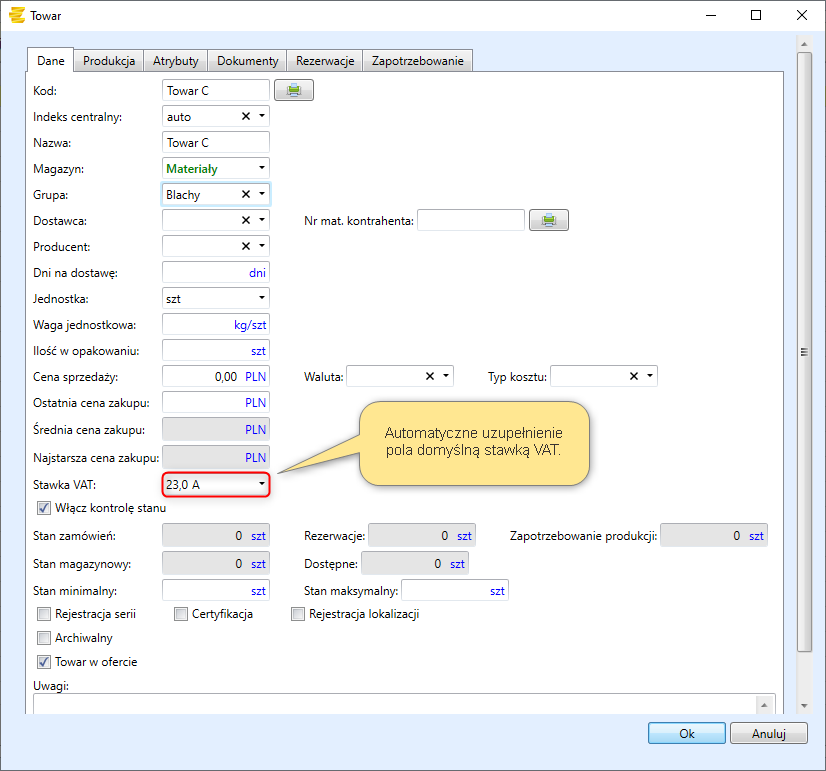Switch to the Produkcja tab
This screenshot has height=771, width=826.
click(x=109, y=61)
